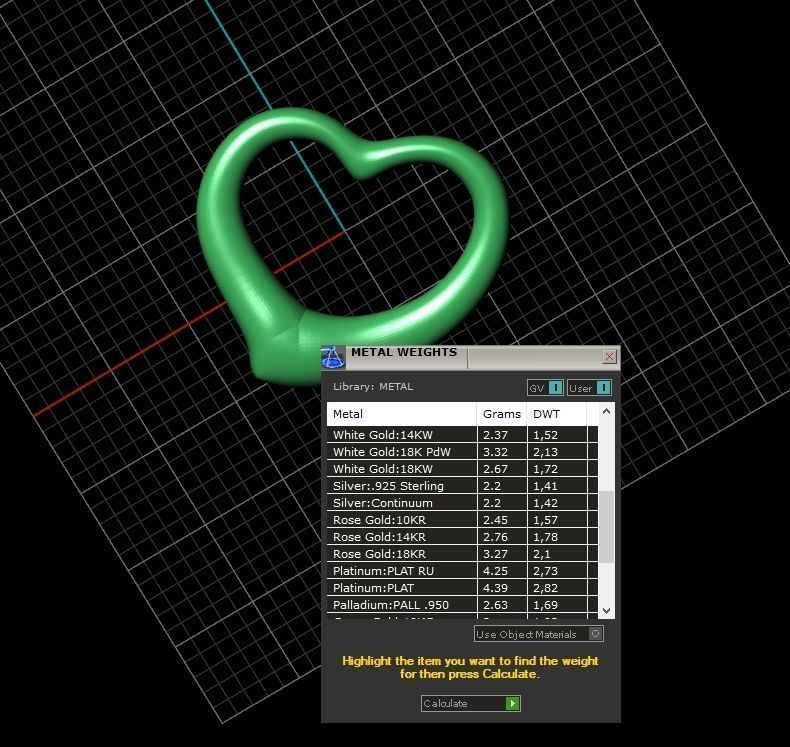This screenshot has width=790, height=747.
Task: Select the White Gold:14KW row
Action: [x=463, y=435]
